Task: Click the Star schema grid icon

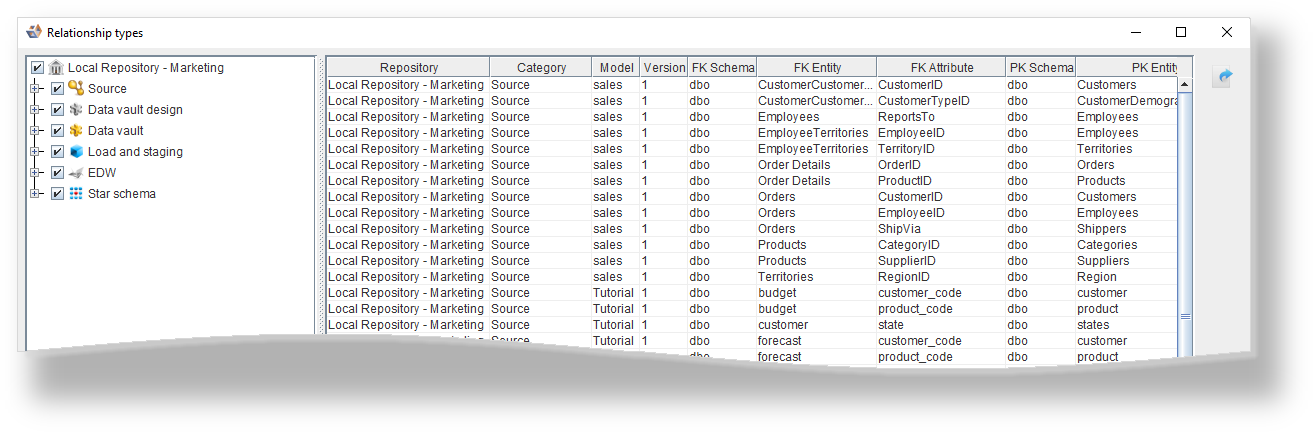Action: point(76,194)
